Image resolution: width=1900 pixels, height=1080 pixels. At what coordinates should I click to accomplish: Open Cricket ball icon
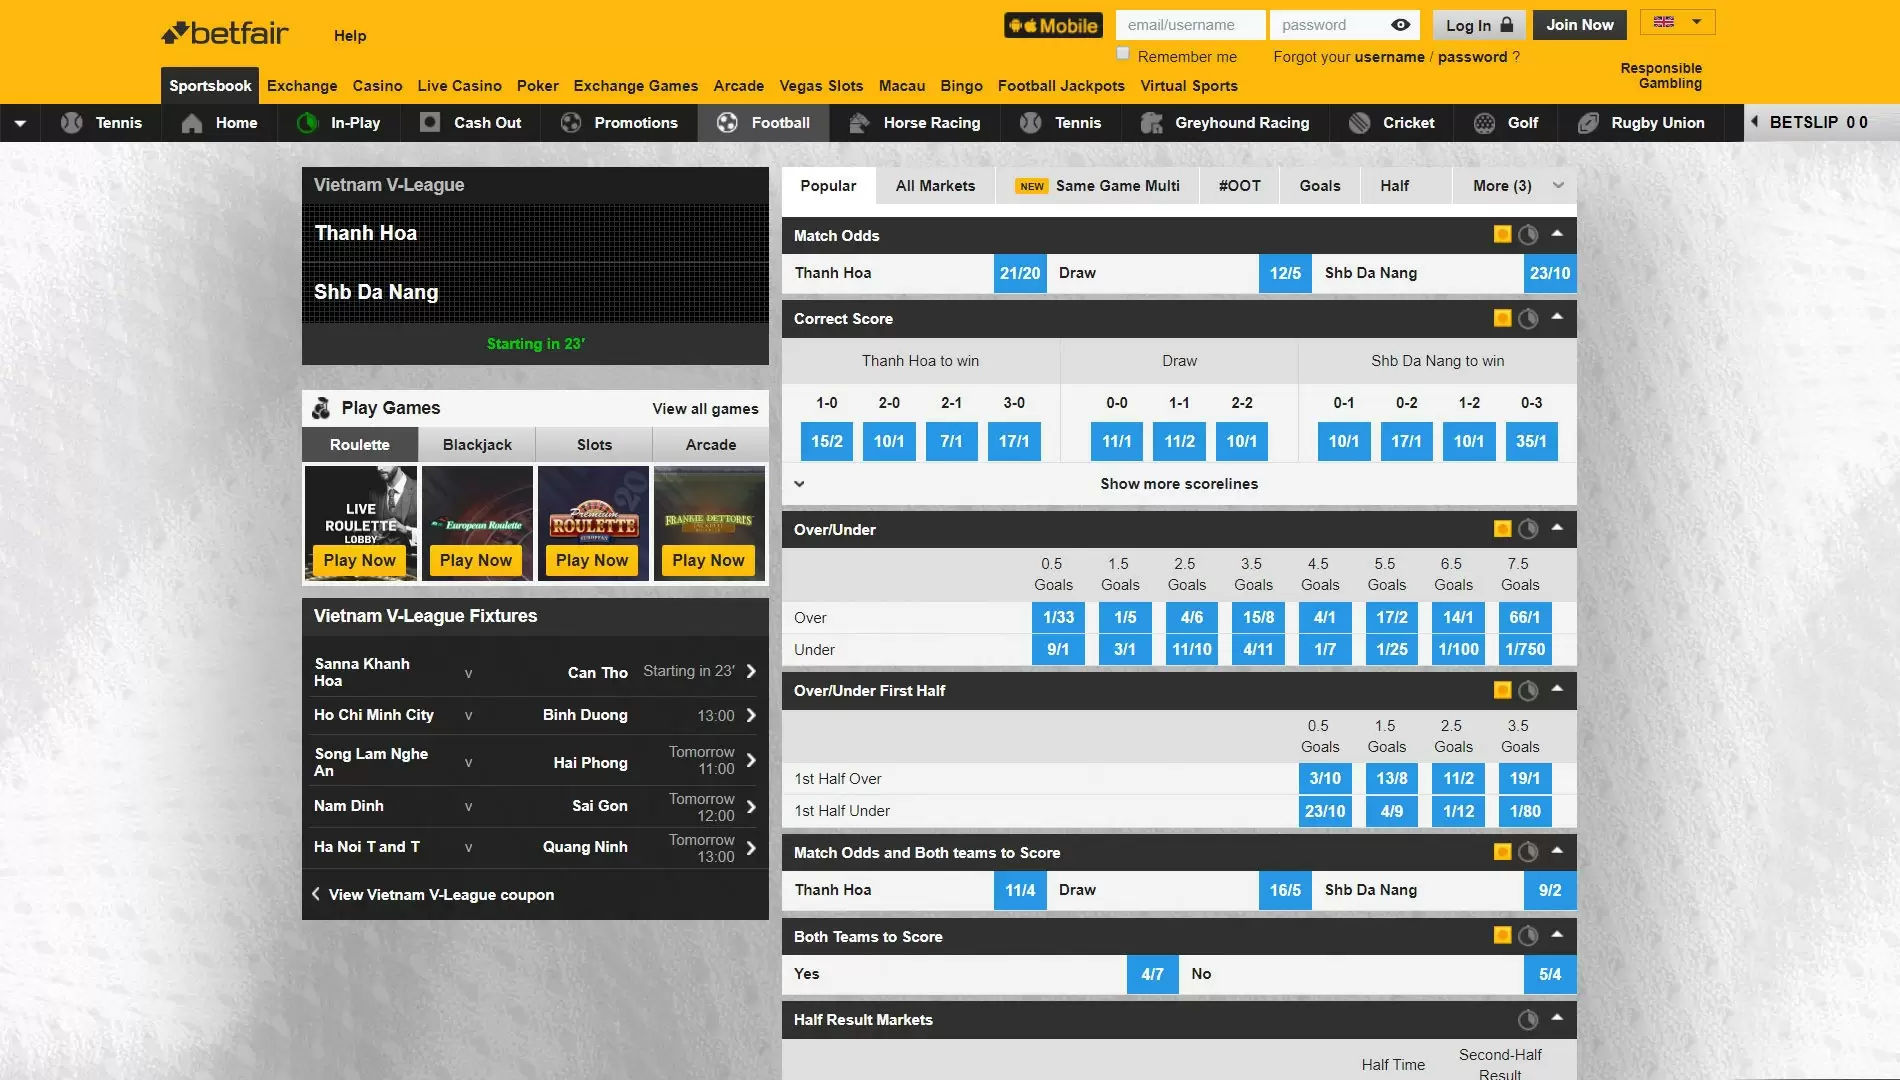coord(1359,123)
